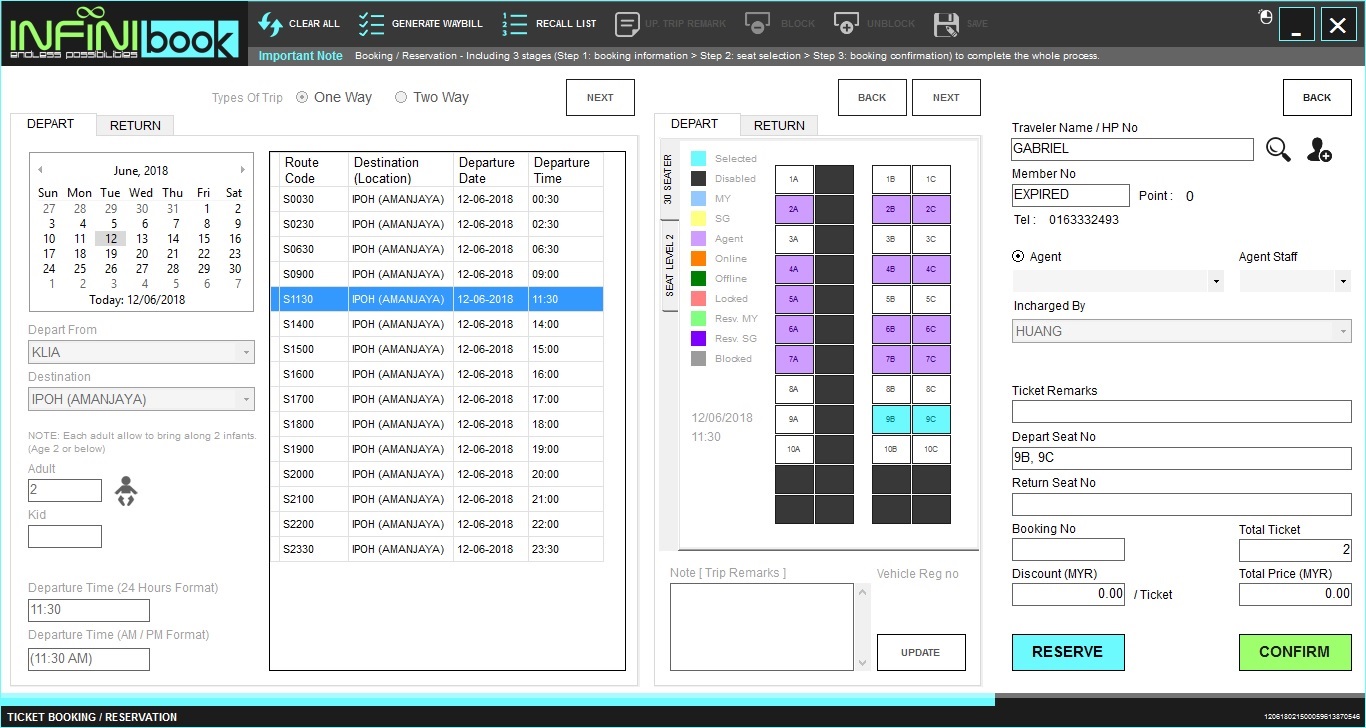Click Today: 12/06/2018 in calendar

[x=137, y=299]
